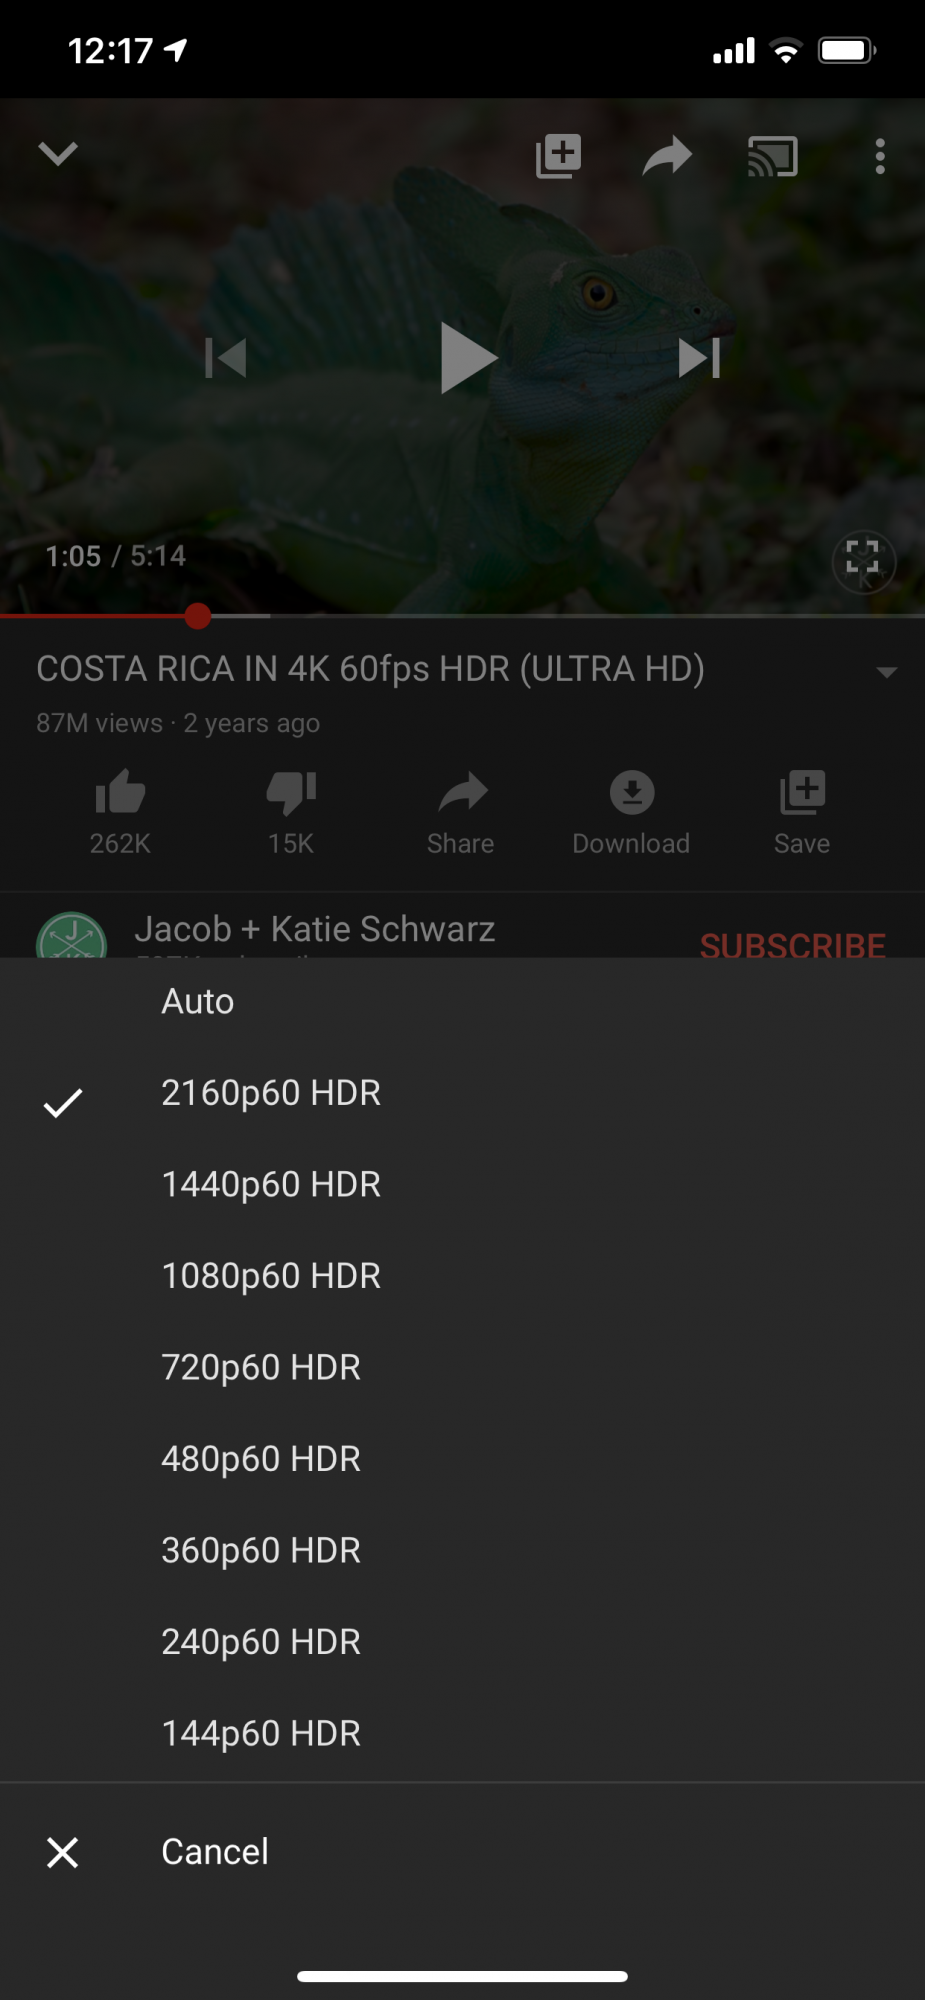Cancel the quality selection sheet
This screenshot has width=925, height=2000.
pos(462,1852)
